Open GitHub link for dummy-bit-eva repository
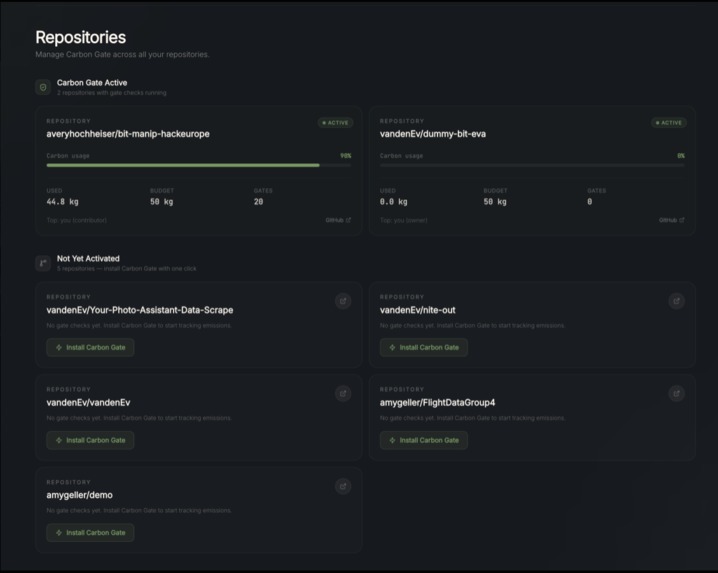718x573 pixels. 671,220
